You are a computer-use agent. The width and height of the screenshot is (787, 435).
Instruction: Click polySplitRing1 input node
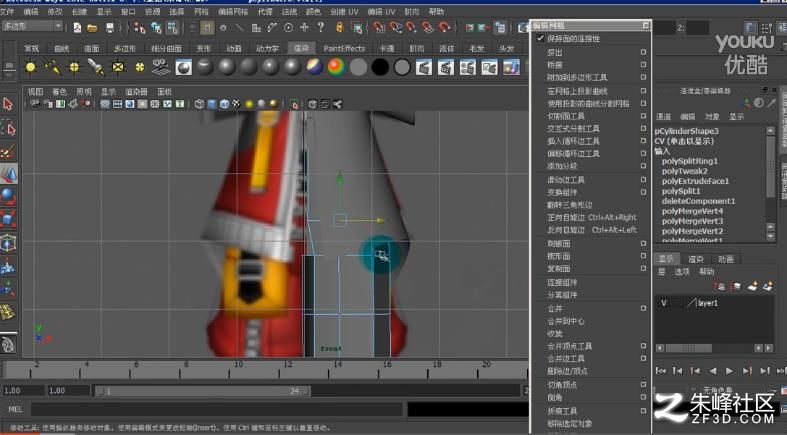pyautogui.click(x=690, y=161)
